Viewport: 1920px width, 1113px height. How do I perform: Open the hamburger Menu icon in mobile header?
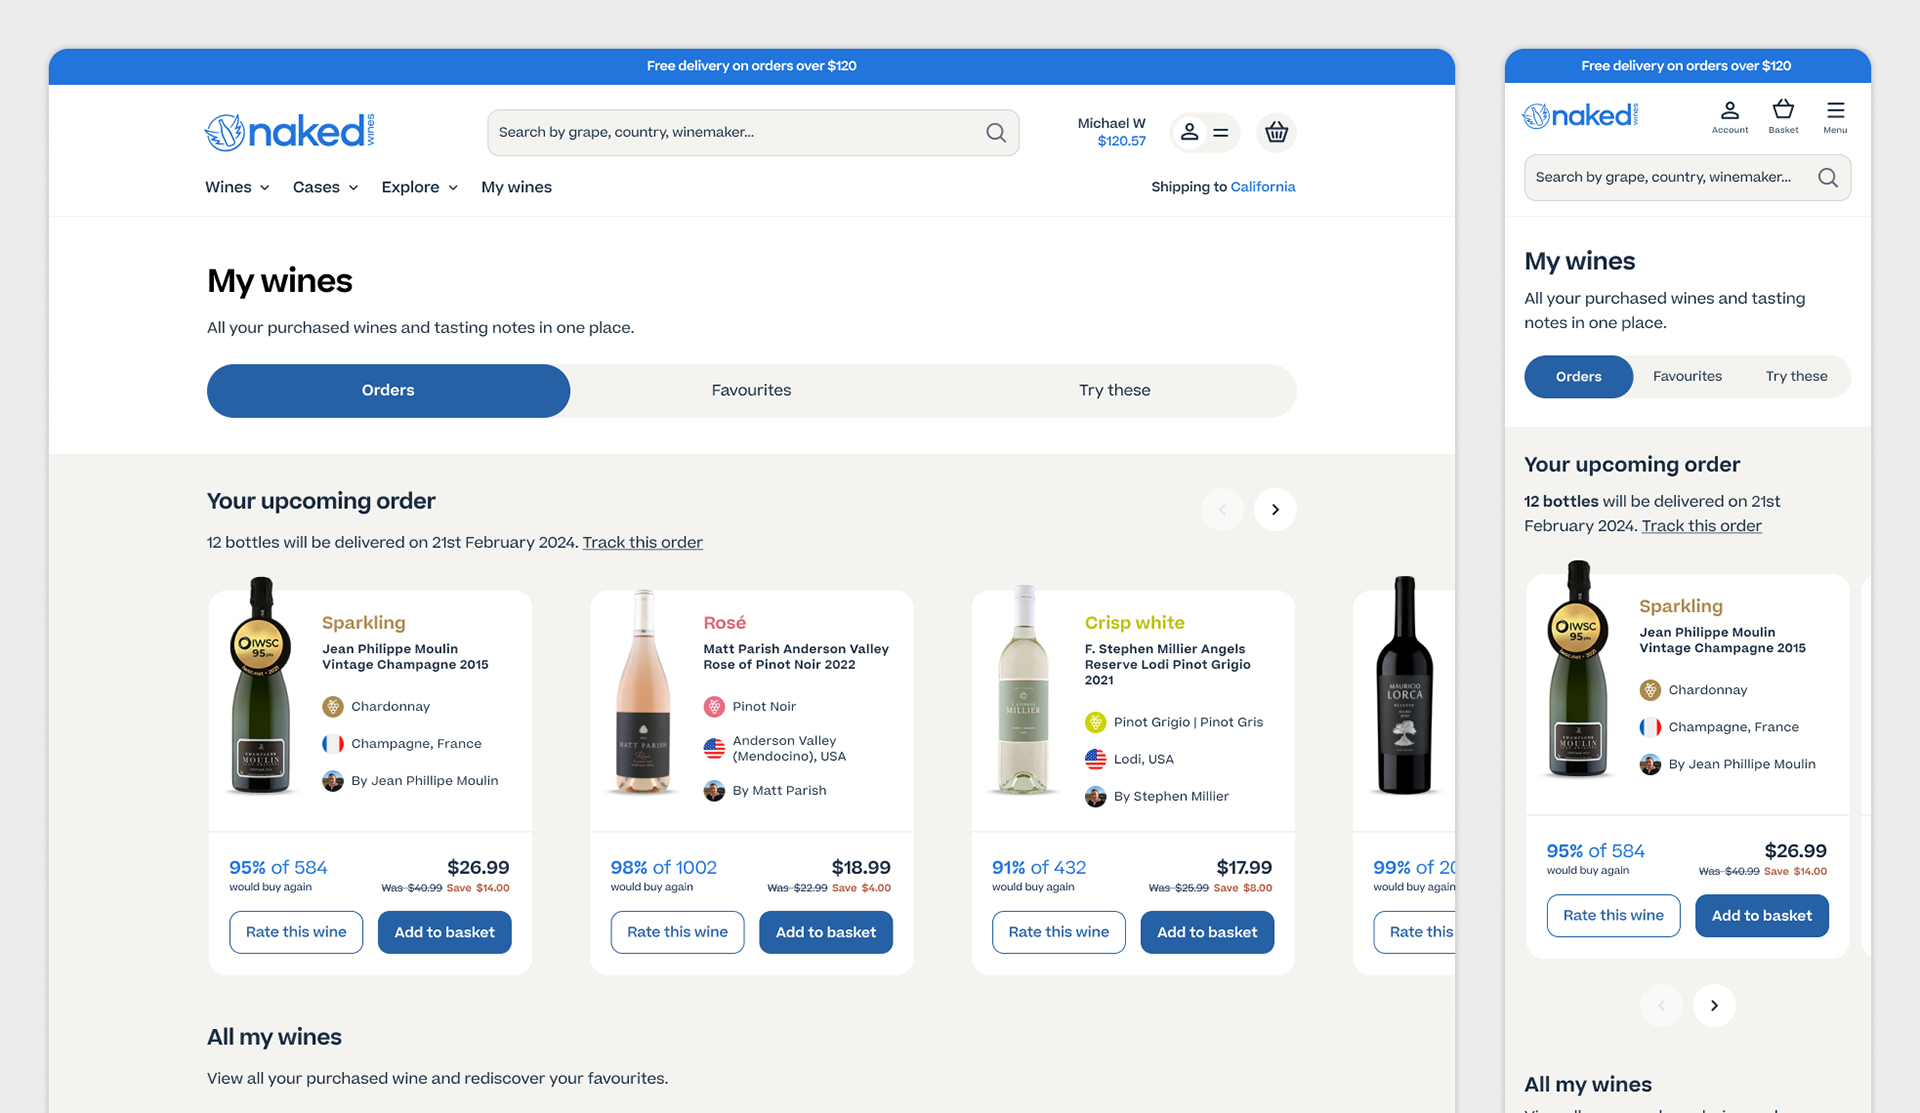point(1835,116)
